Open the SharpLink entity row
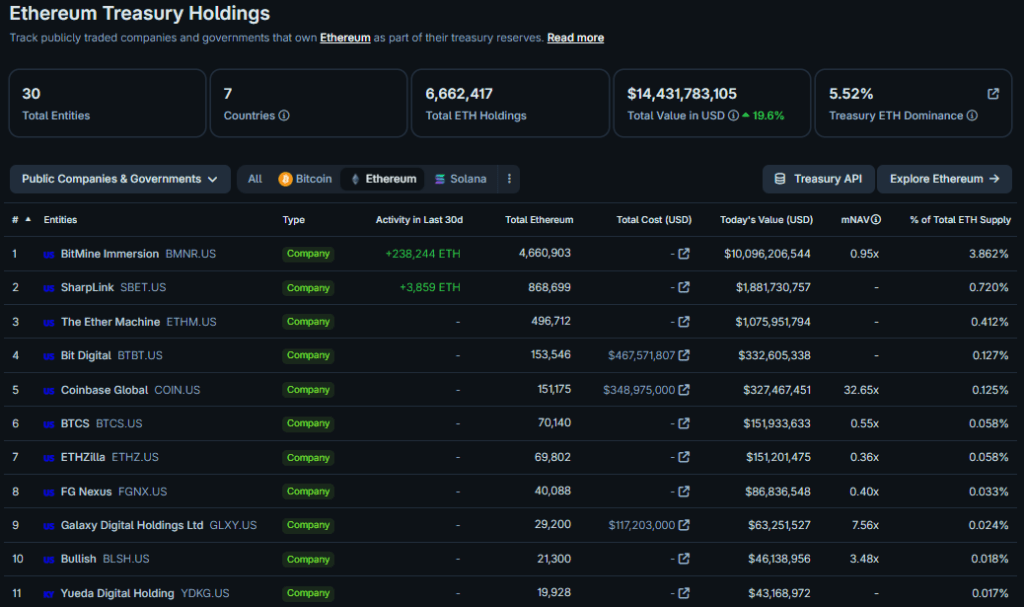 pyautogui.click(x=87, y=288)
